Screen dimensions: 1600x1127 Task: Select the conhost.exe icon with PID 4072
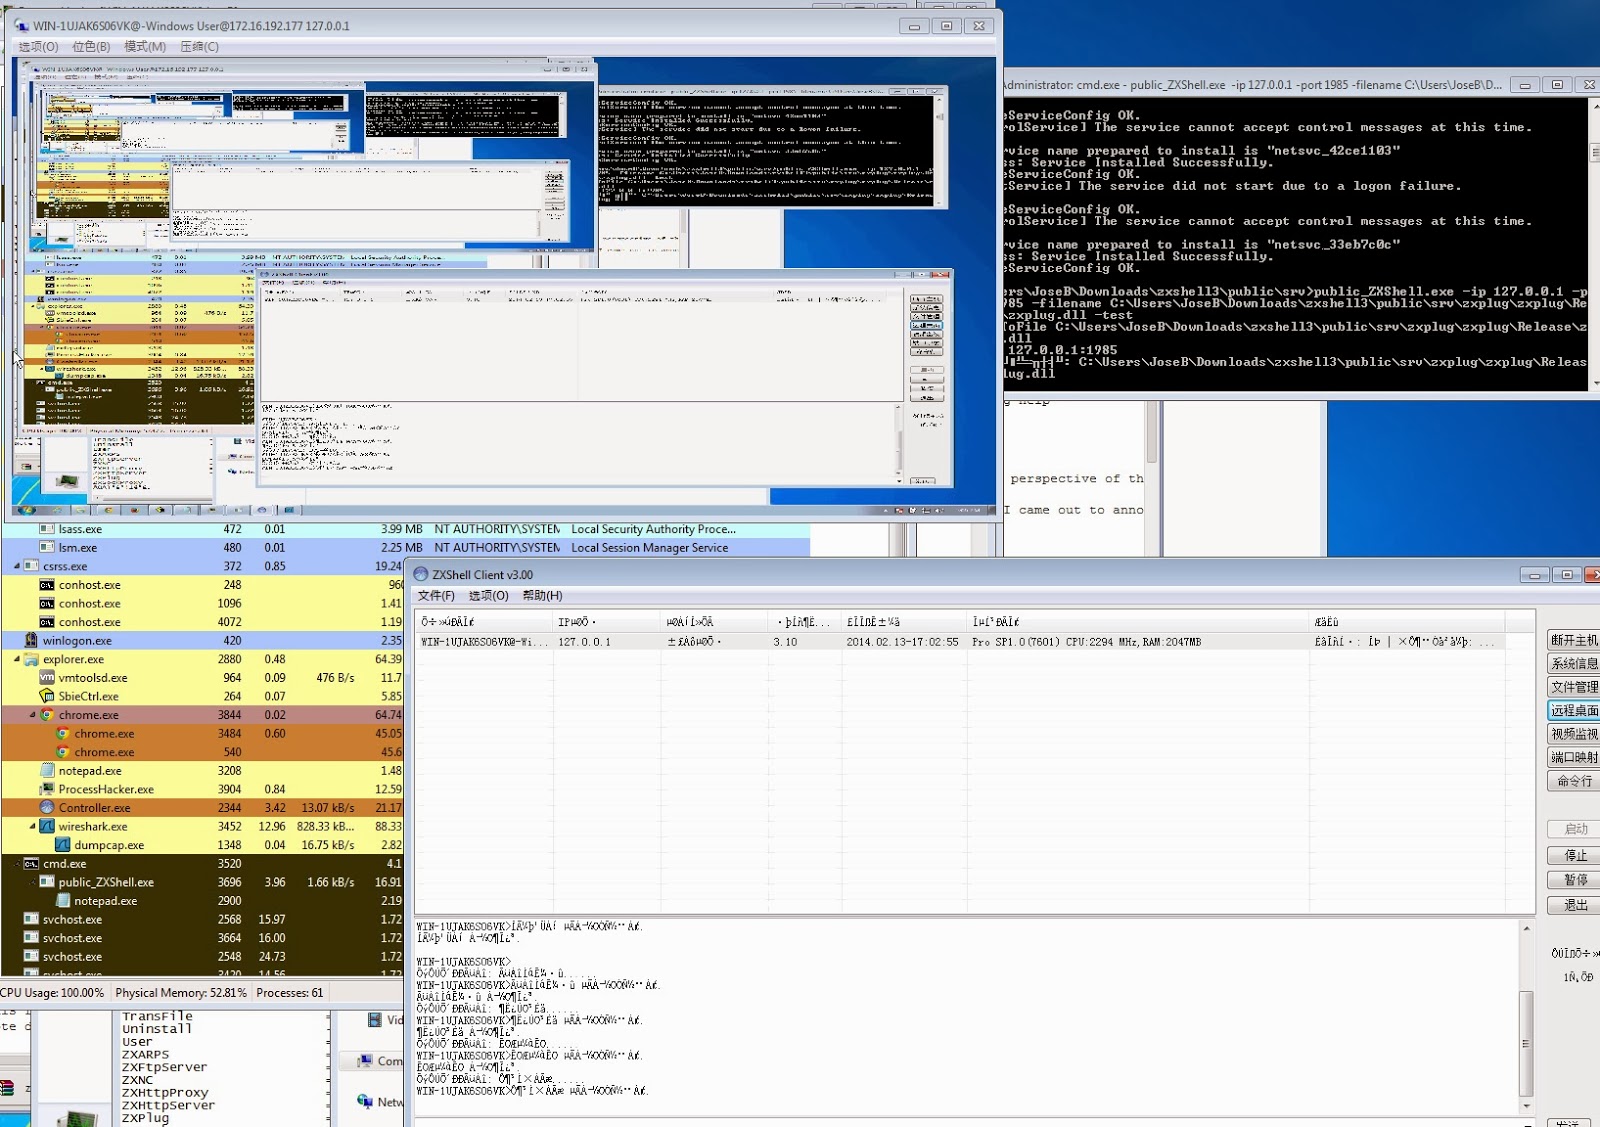(x=47, y=622)
